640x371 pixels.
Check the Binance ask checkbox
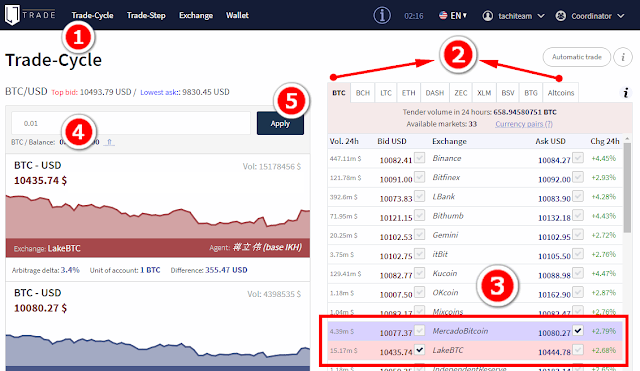[x=578, y=158]
